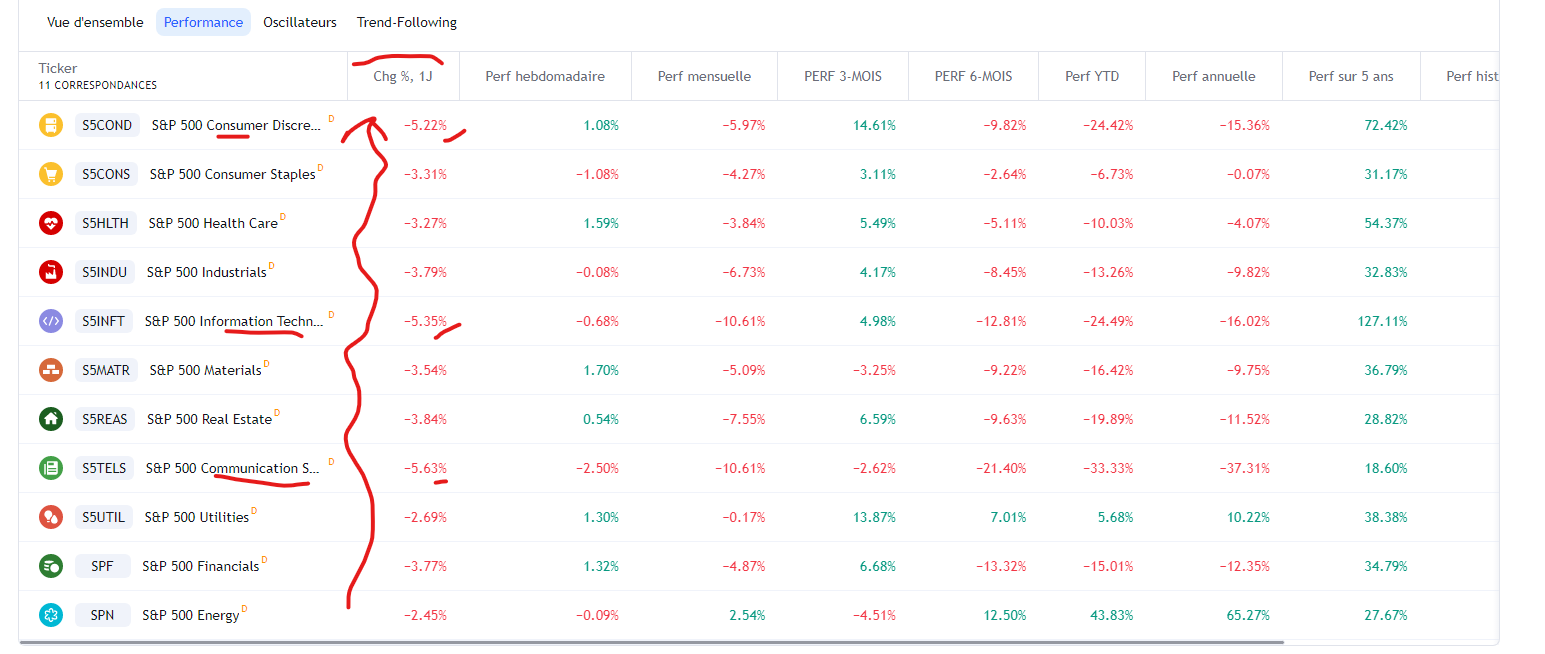Click the Information Technology code icon

point(50,321)
